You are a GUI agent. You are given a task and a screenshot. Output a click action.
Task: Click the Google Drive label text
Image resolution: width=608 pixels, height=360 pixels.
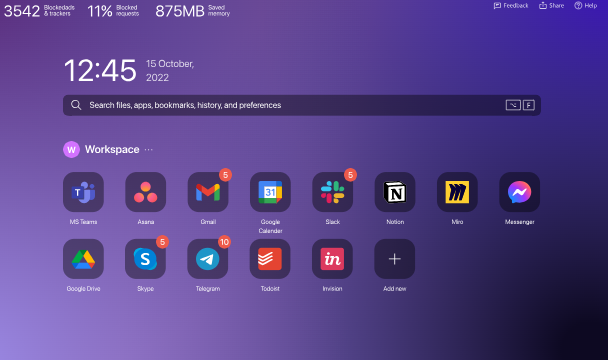coord(83,289)
